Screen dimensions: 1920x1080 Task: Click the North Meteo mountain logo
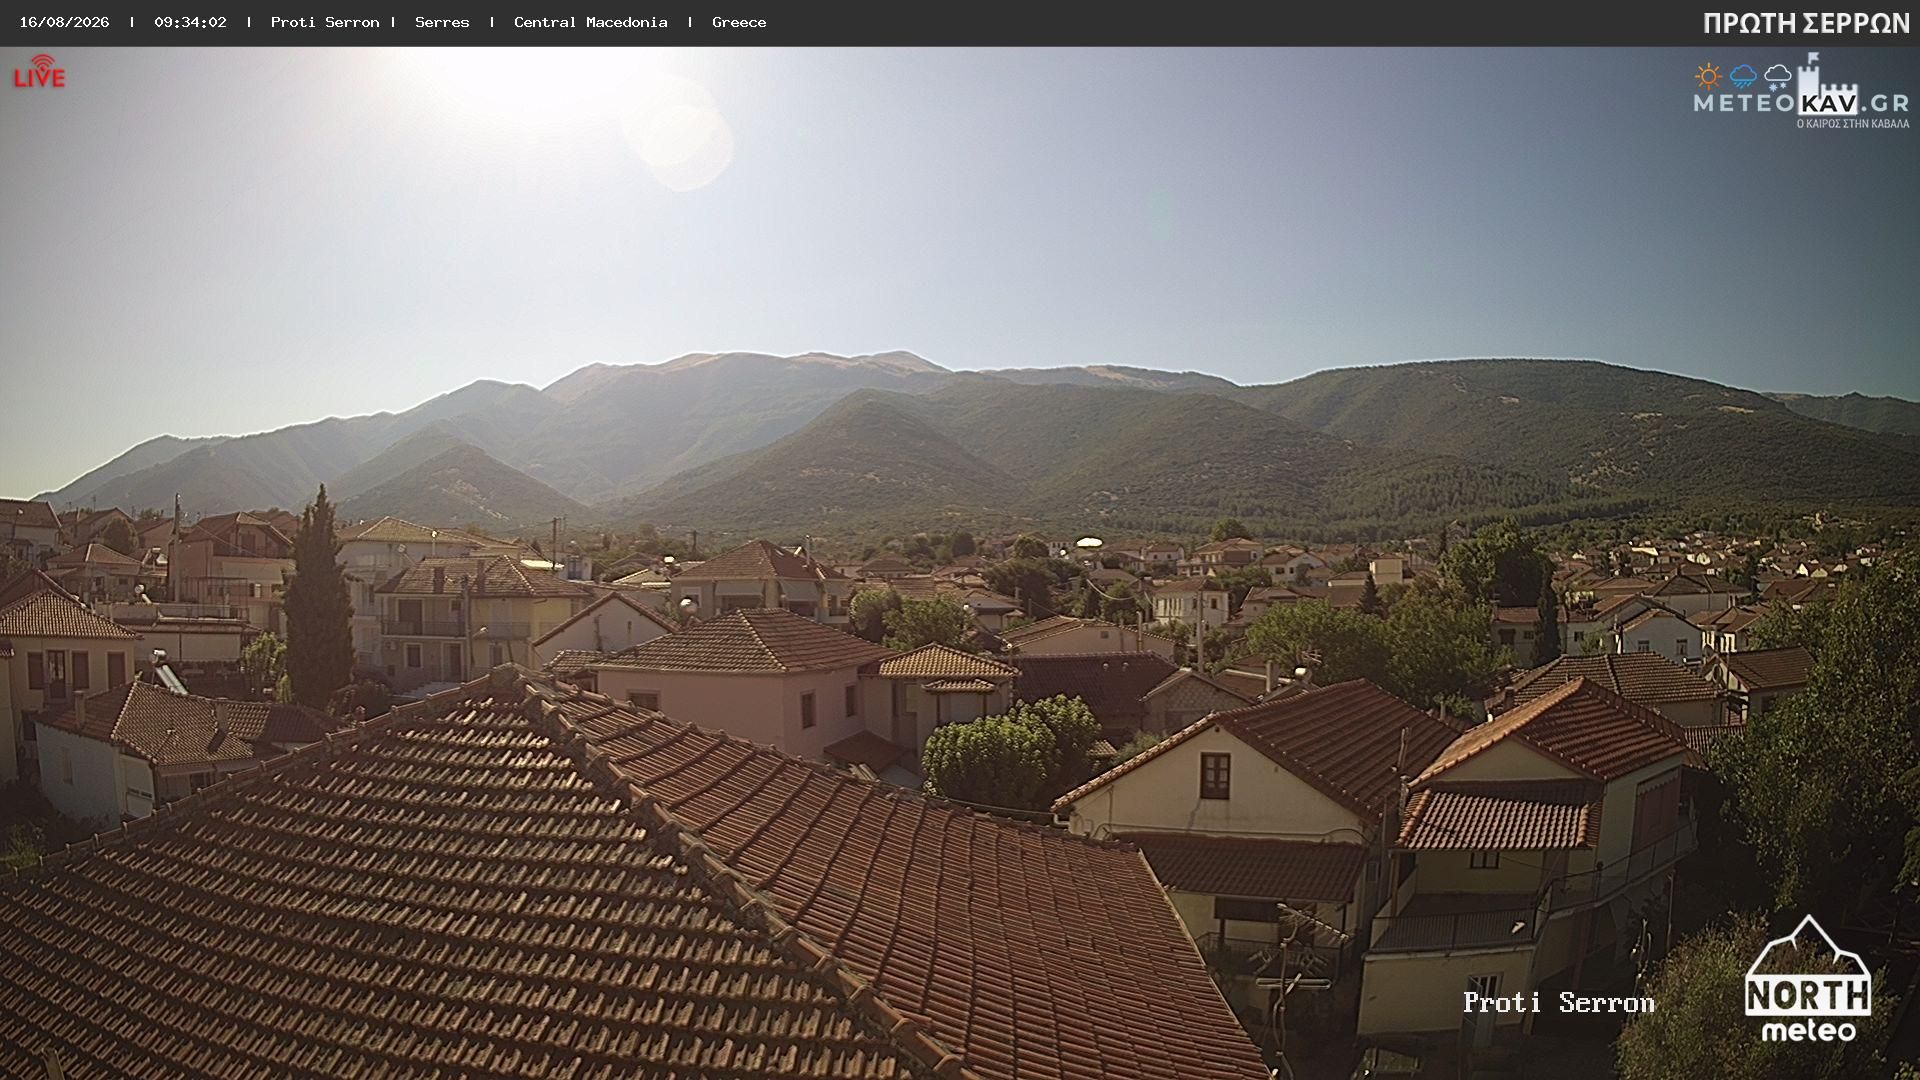(1808, 979)
